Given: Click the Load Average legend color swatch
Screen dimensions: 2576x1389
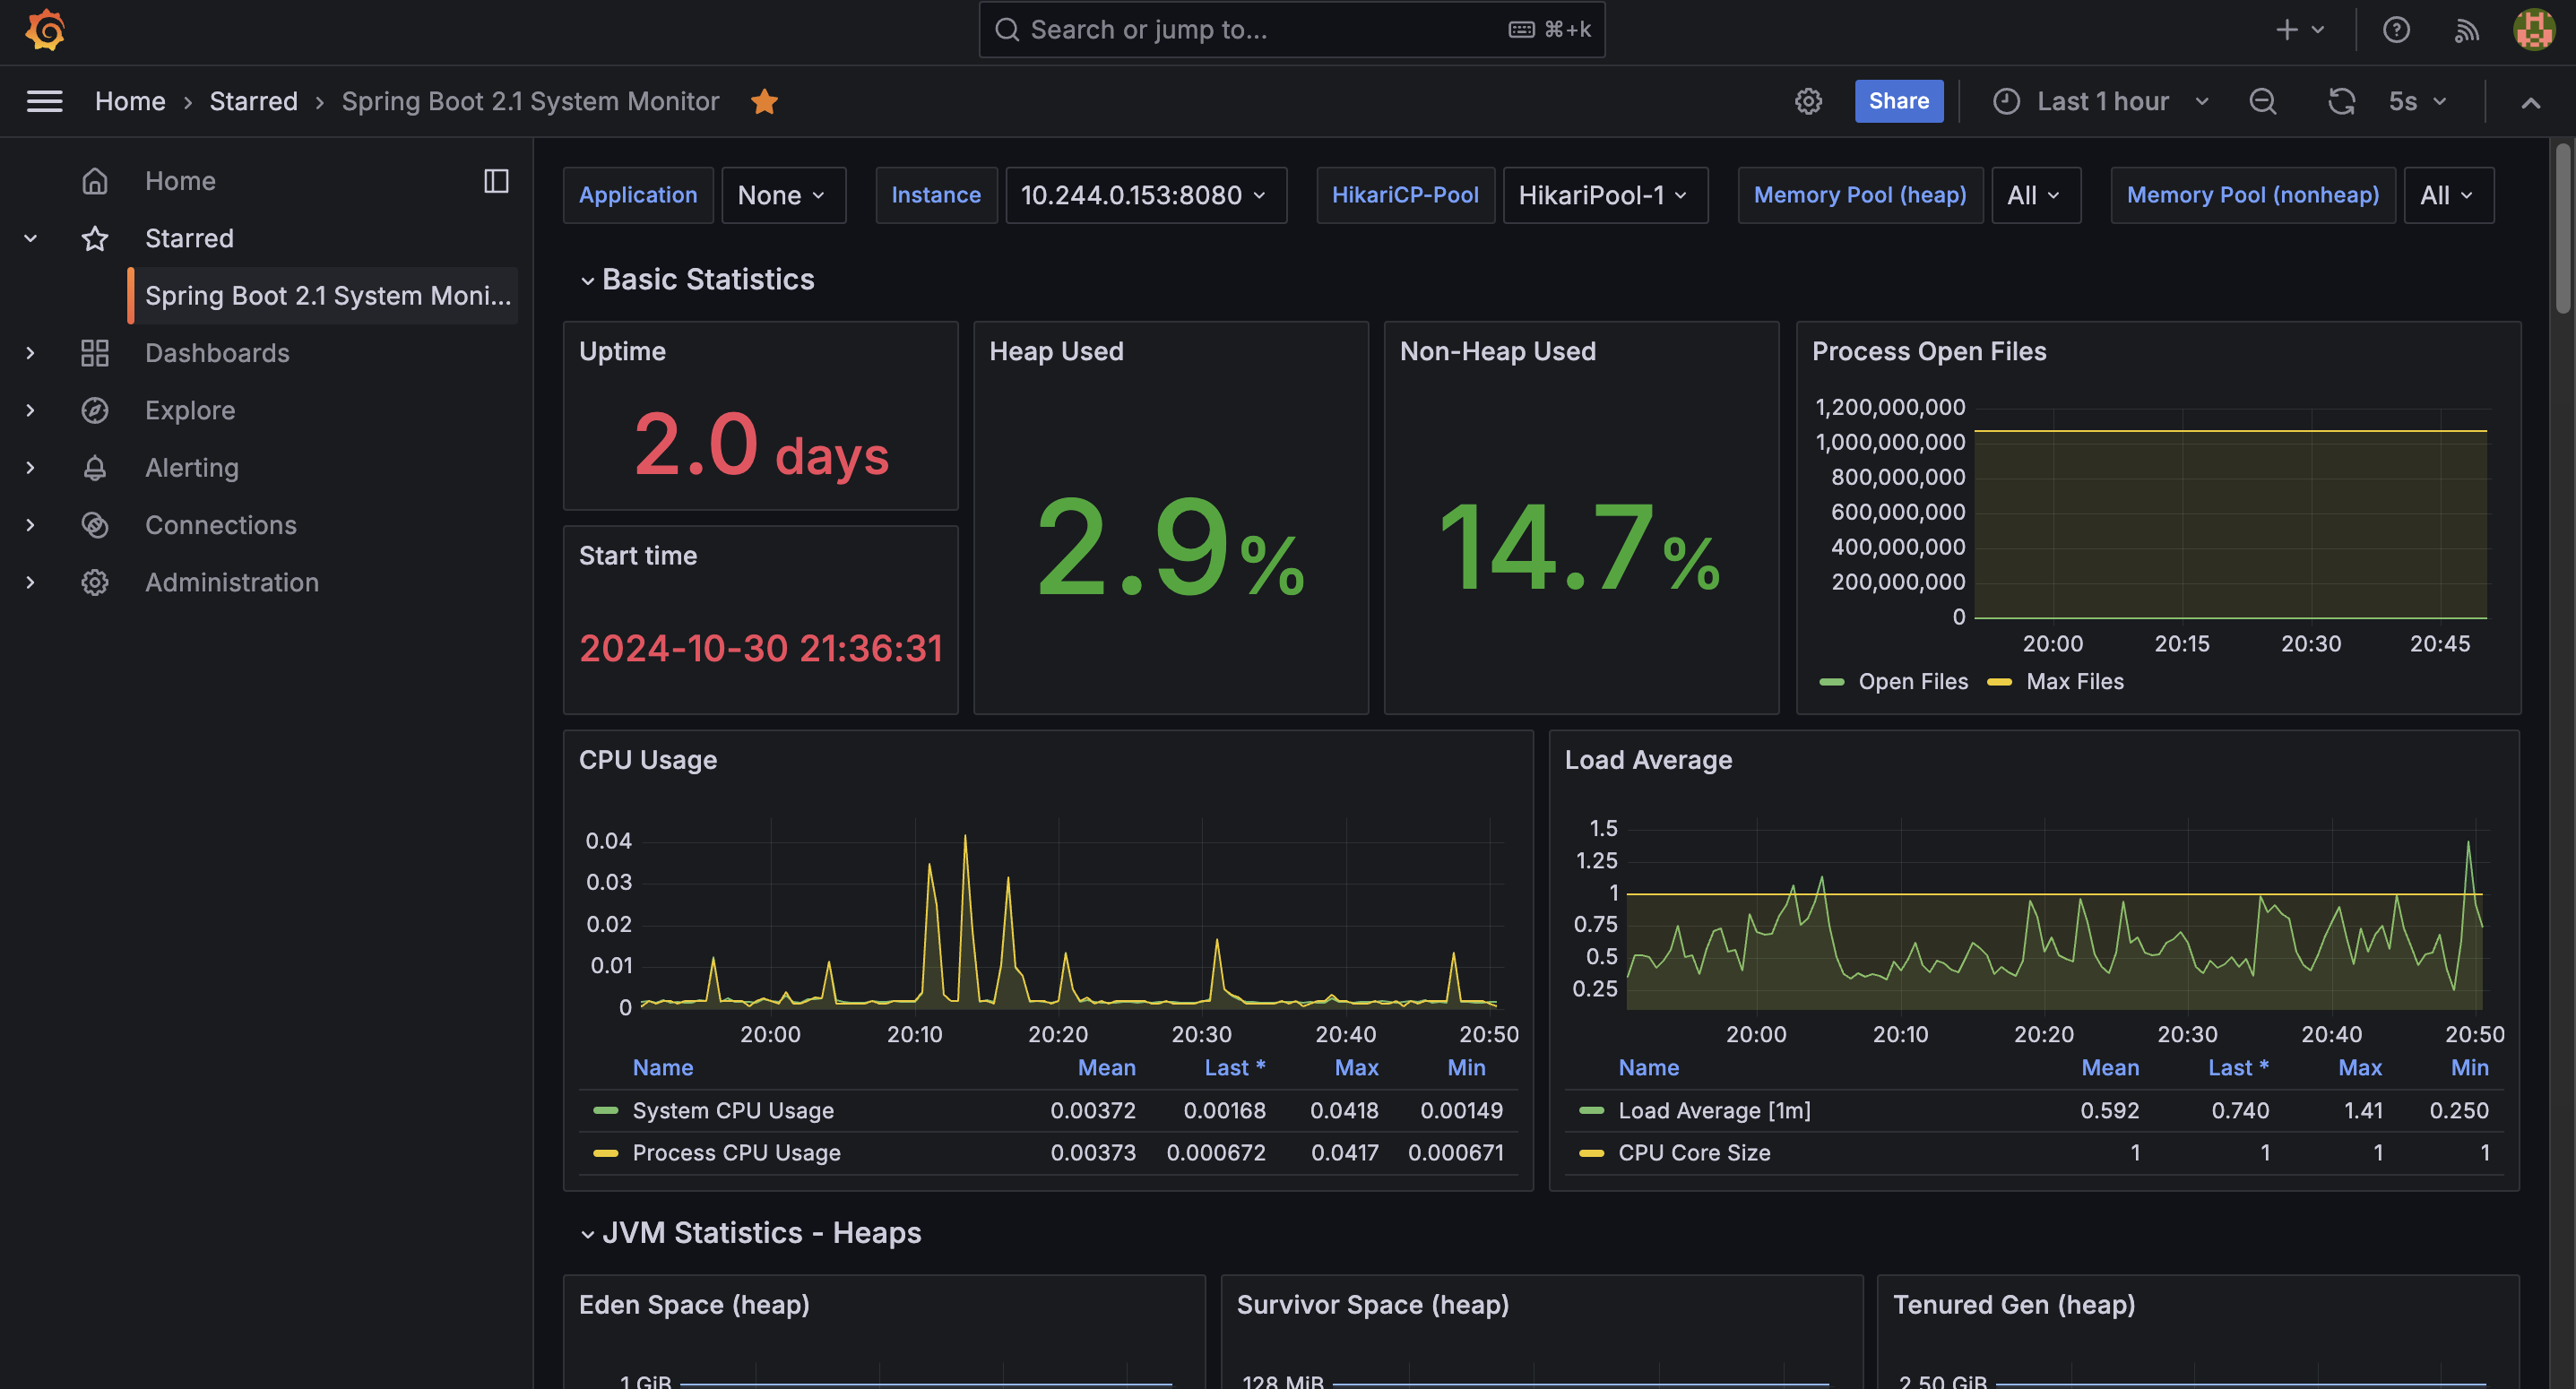Looking at the screenshot, I should (x=1591, y=1111).
